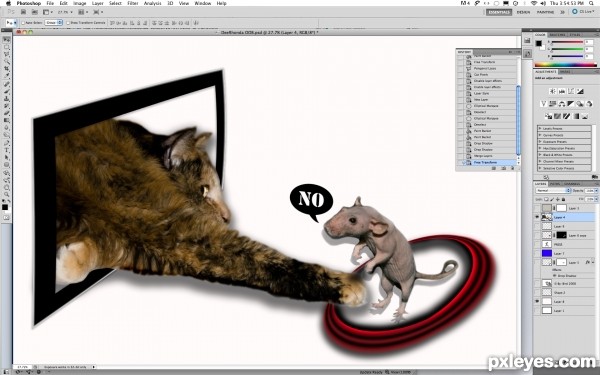Click lock position icon in Layers panel
The height and width of the screenshot is (375, 600).
click(x=558, y=199)
